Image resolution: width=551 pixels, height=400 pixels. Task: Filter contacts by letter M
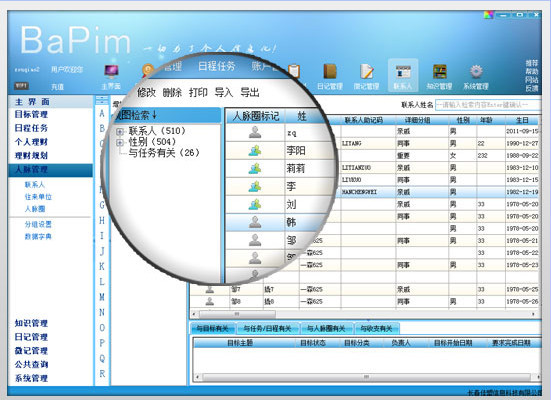[x=102, y=297]
